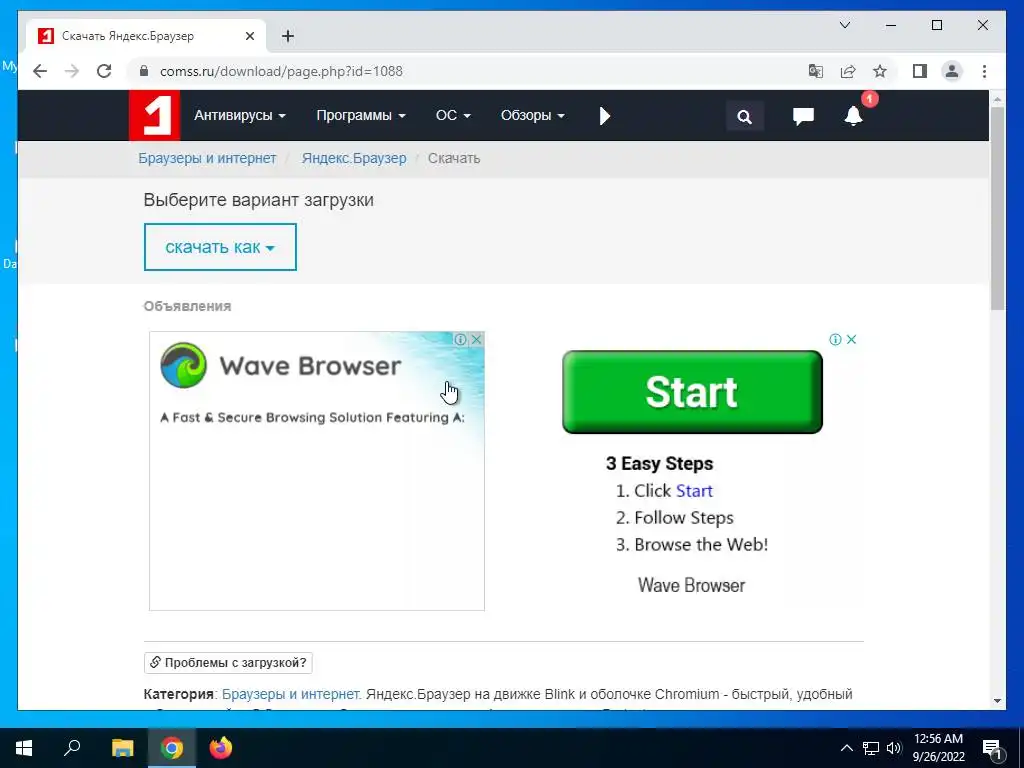Click the 3 Easy Steps heading
Image resolution: width=1024 pixels, height=768 pixels.
[660, 464]
